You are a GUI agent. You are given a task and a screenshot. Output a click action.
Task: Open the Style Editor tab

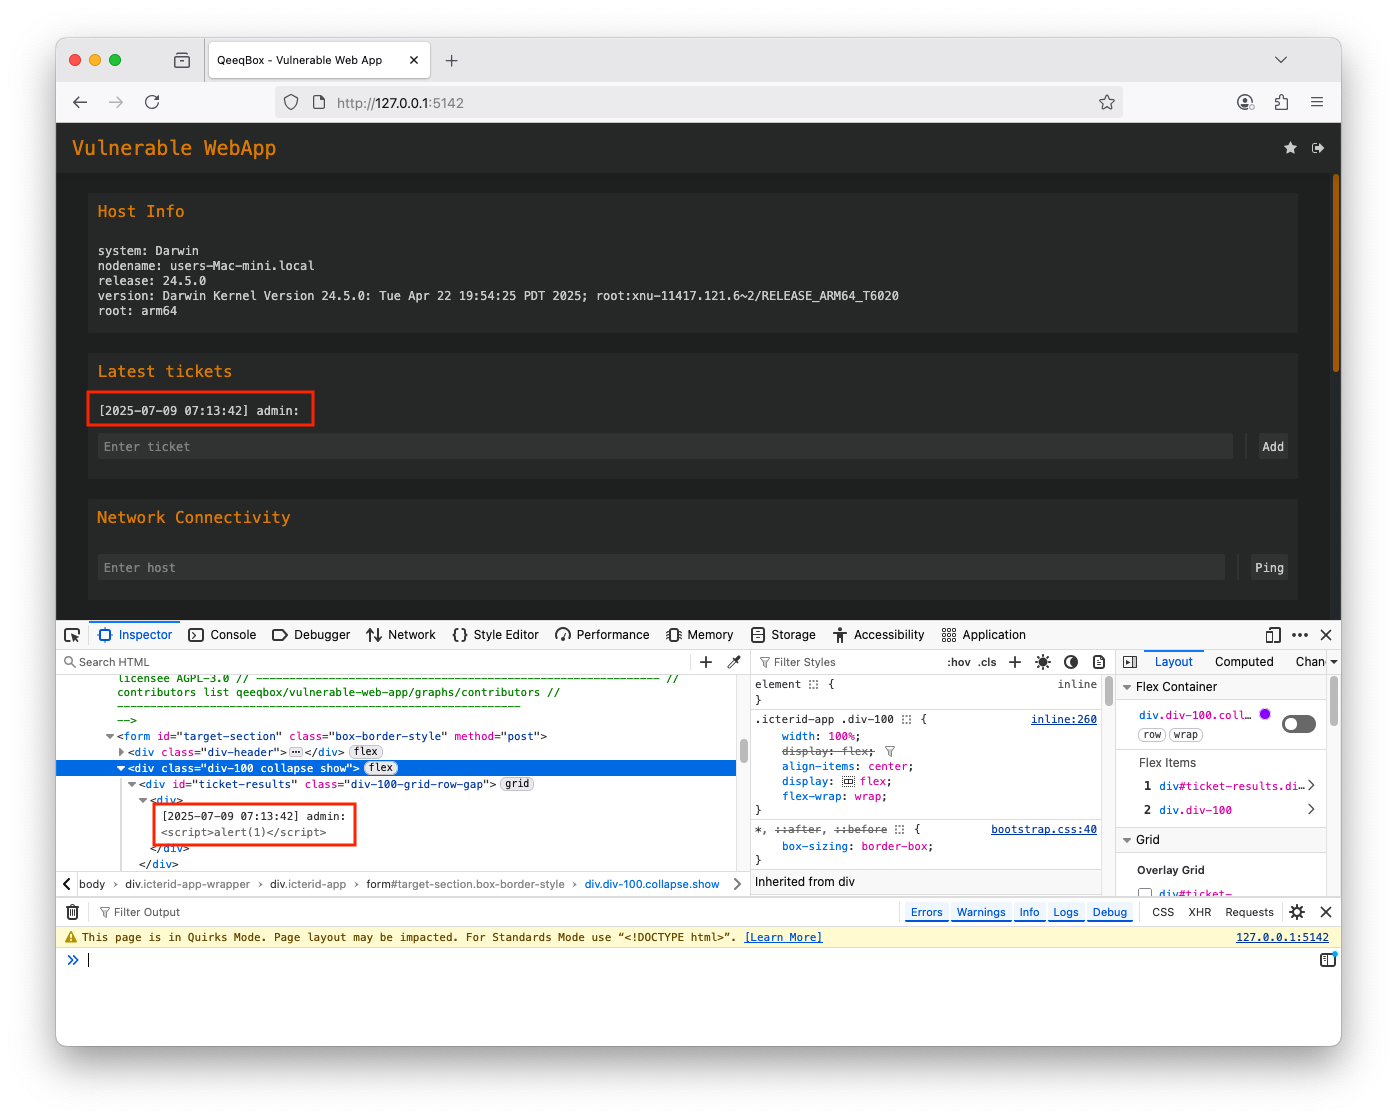coord(496,635)
